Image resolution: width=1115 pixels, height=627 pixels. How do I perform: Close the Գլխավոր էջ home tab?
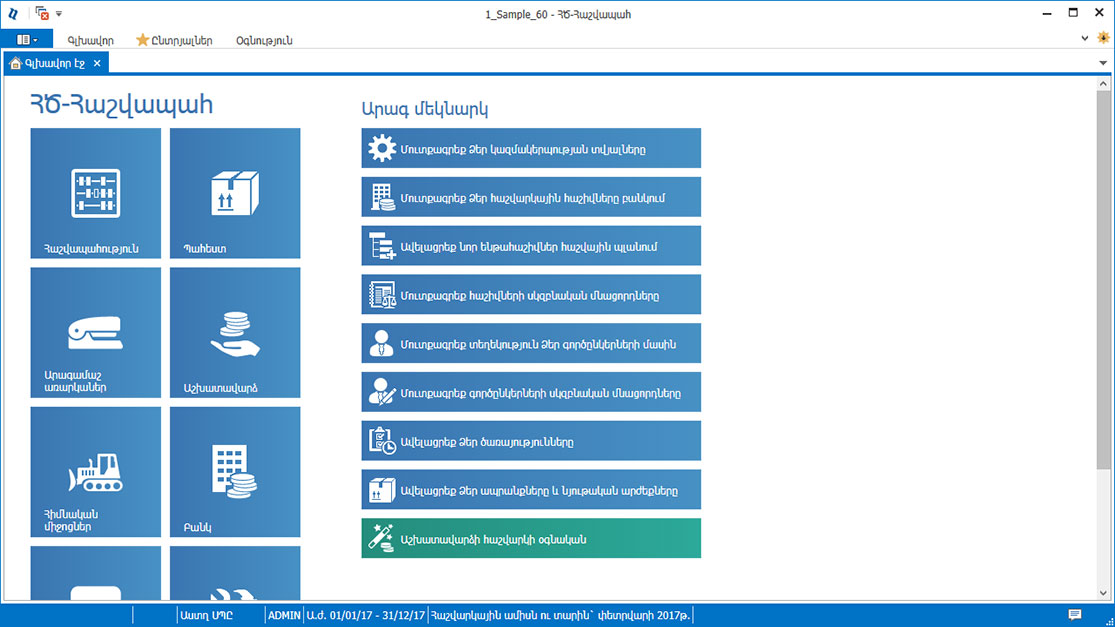point(97,63)
